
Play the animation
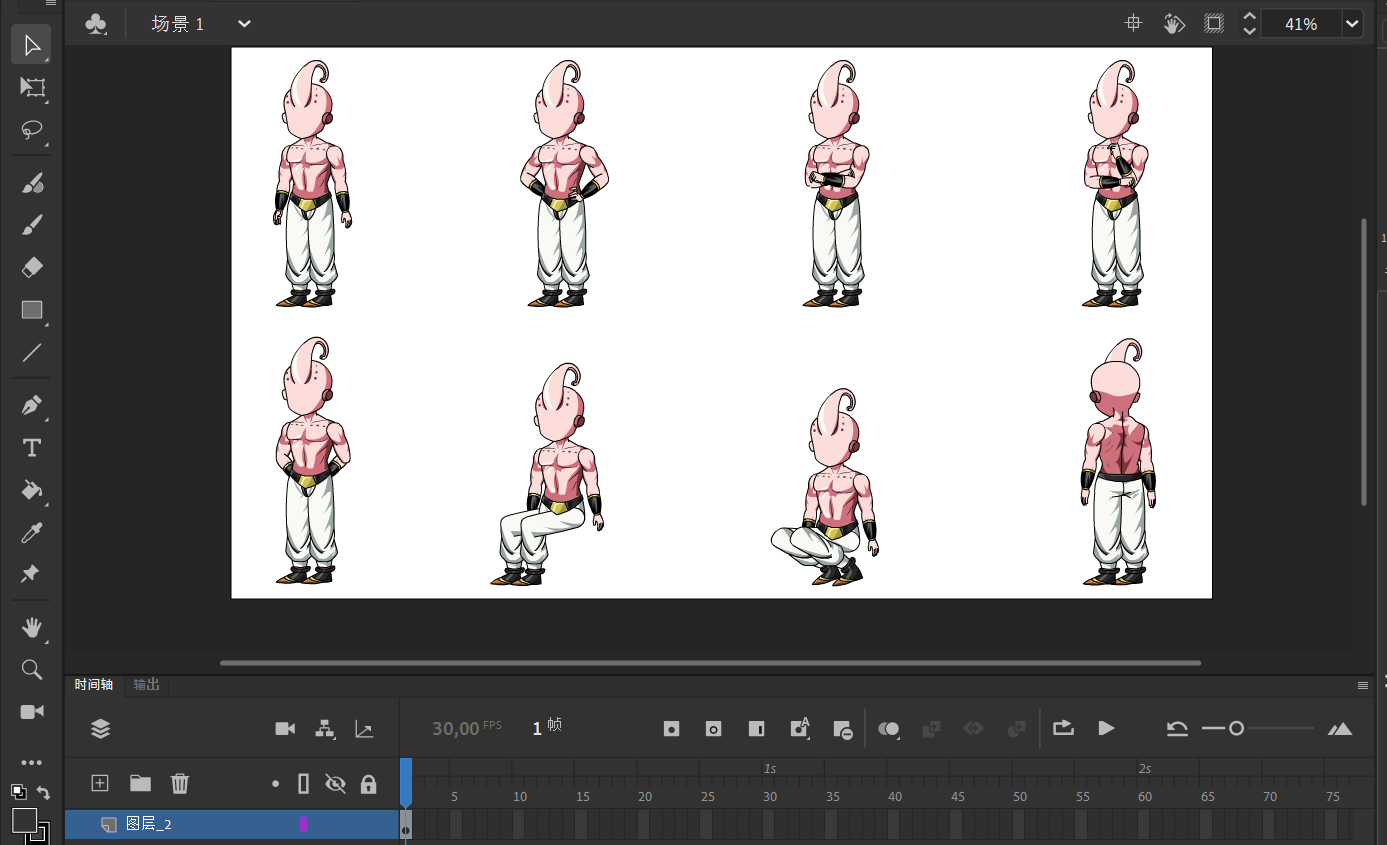1106,729
